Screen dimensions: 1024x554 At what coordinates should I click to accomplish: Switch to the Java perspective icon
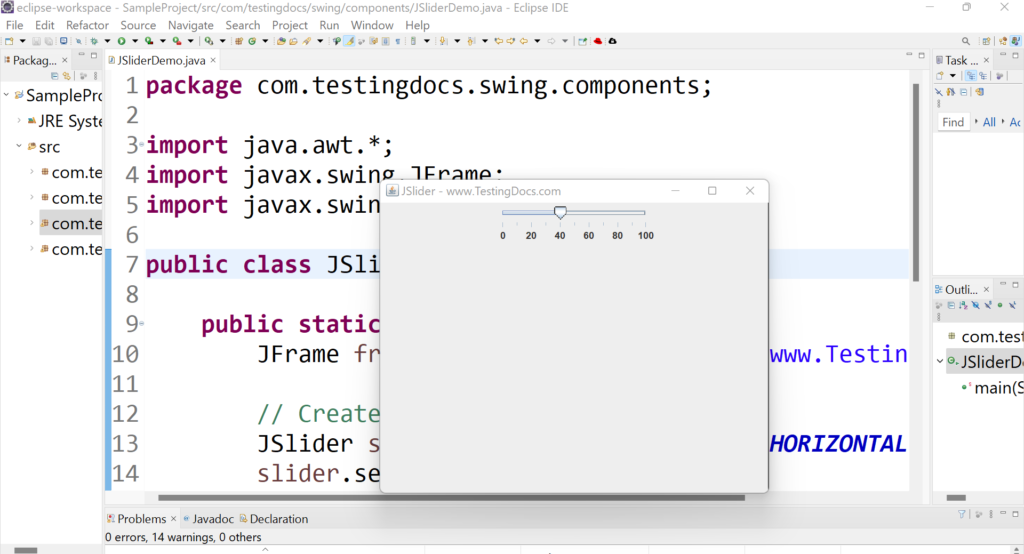pyautogui.click(x=1016, y=41)
